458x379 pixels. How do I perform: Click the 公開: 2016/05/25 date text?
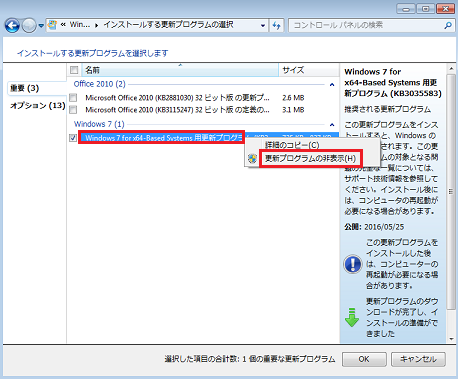pos(374,227)
